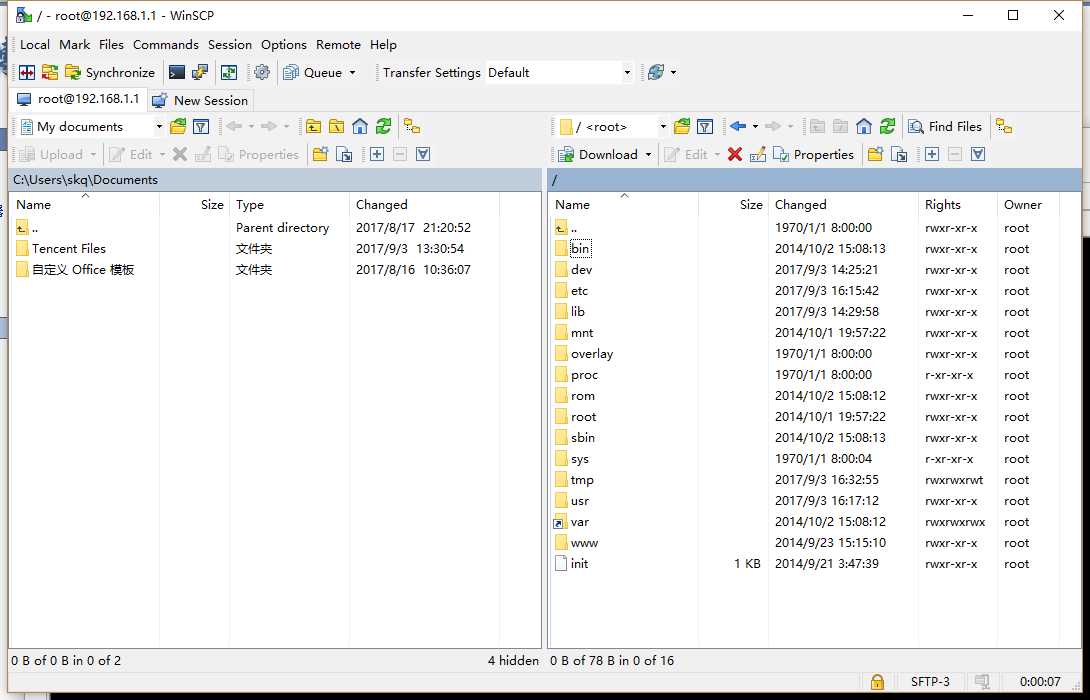1090x700 pixels.
Task: Open Preferences gear icon
Action: pos(262,72)
